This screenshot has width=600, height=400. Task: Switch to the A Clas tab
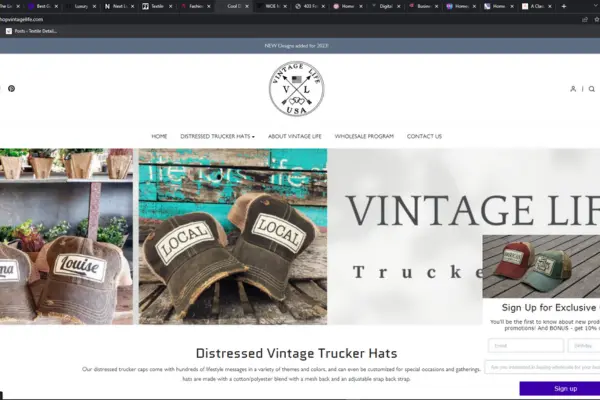[x=535, y=6]
